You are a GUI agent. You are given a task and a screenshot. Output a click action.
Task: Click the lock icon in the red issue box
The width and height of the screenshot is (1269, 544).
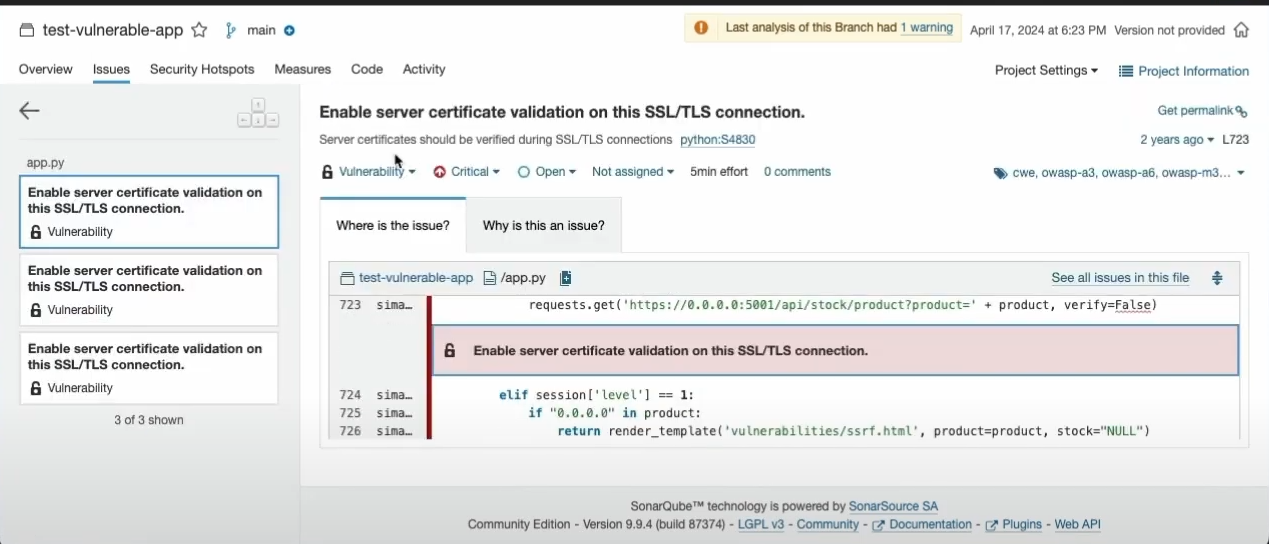coord(450,351)
